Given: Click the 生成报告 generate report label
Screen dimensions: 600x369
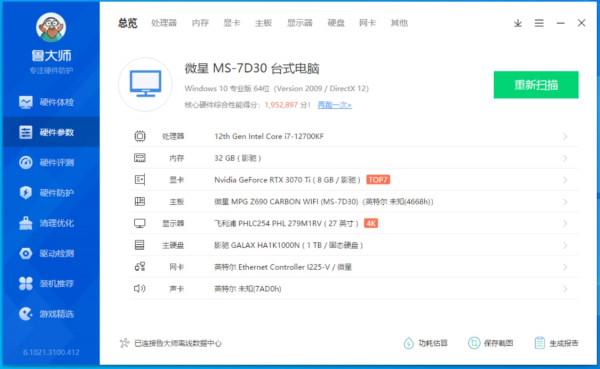Looking at the screenshot, I should click(564, 343).
